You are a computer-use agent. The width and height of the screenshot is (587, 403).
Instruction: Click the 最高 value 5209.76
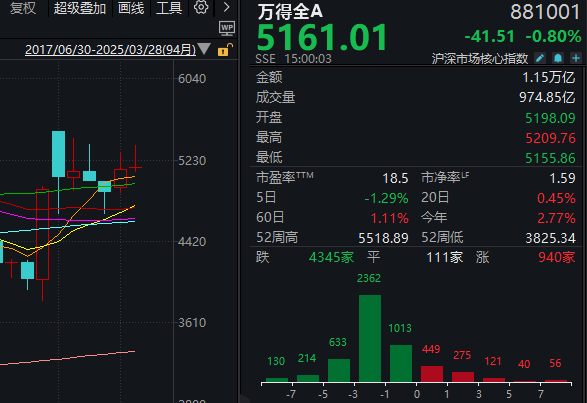[x=550, y=138]
